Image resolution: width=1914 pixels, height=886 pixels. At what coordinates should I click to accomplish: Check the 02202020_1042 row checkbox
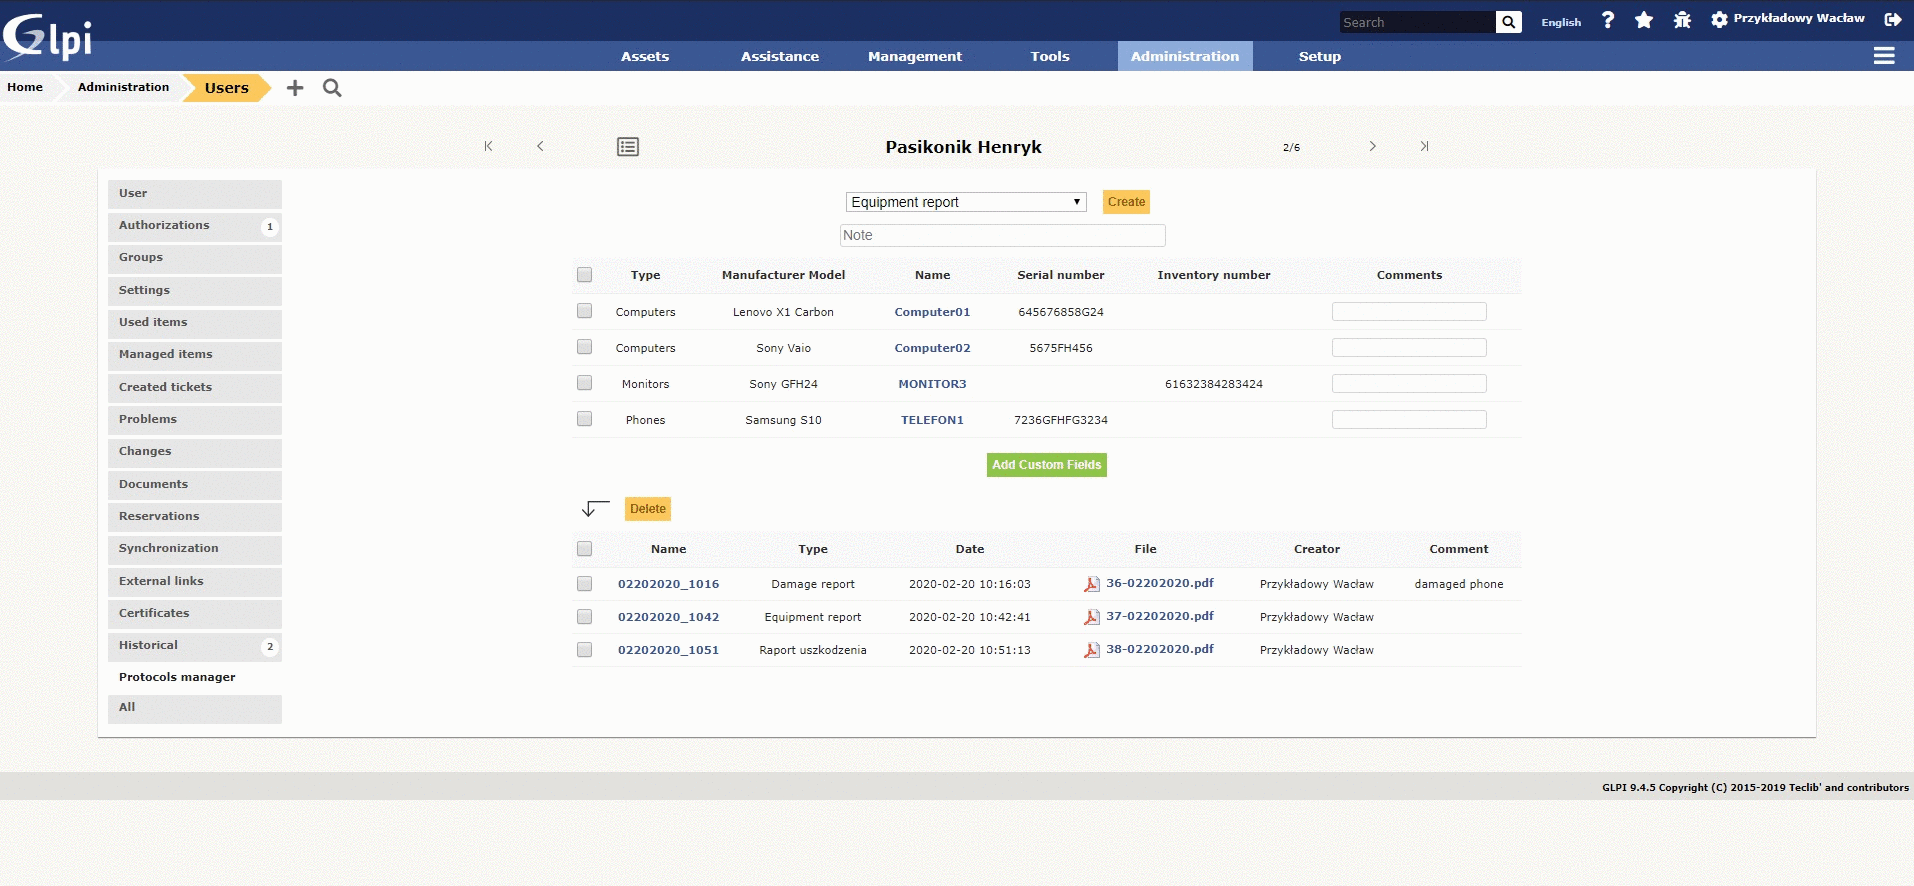tap(585, 617)
